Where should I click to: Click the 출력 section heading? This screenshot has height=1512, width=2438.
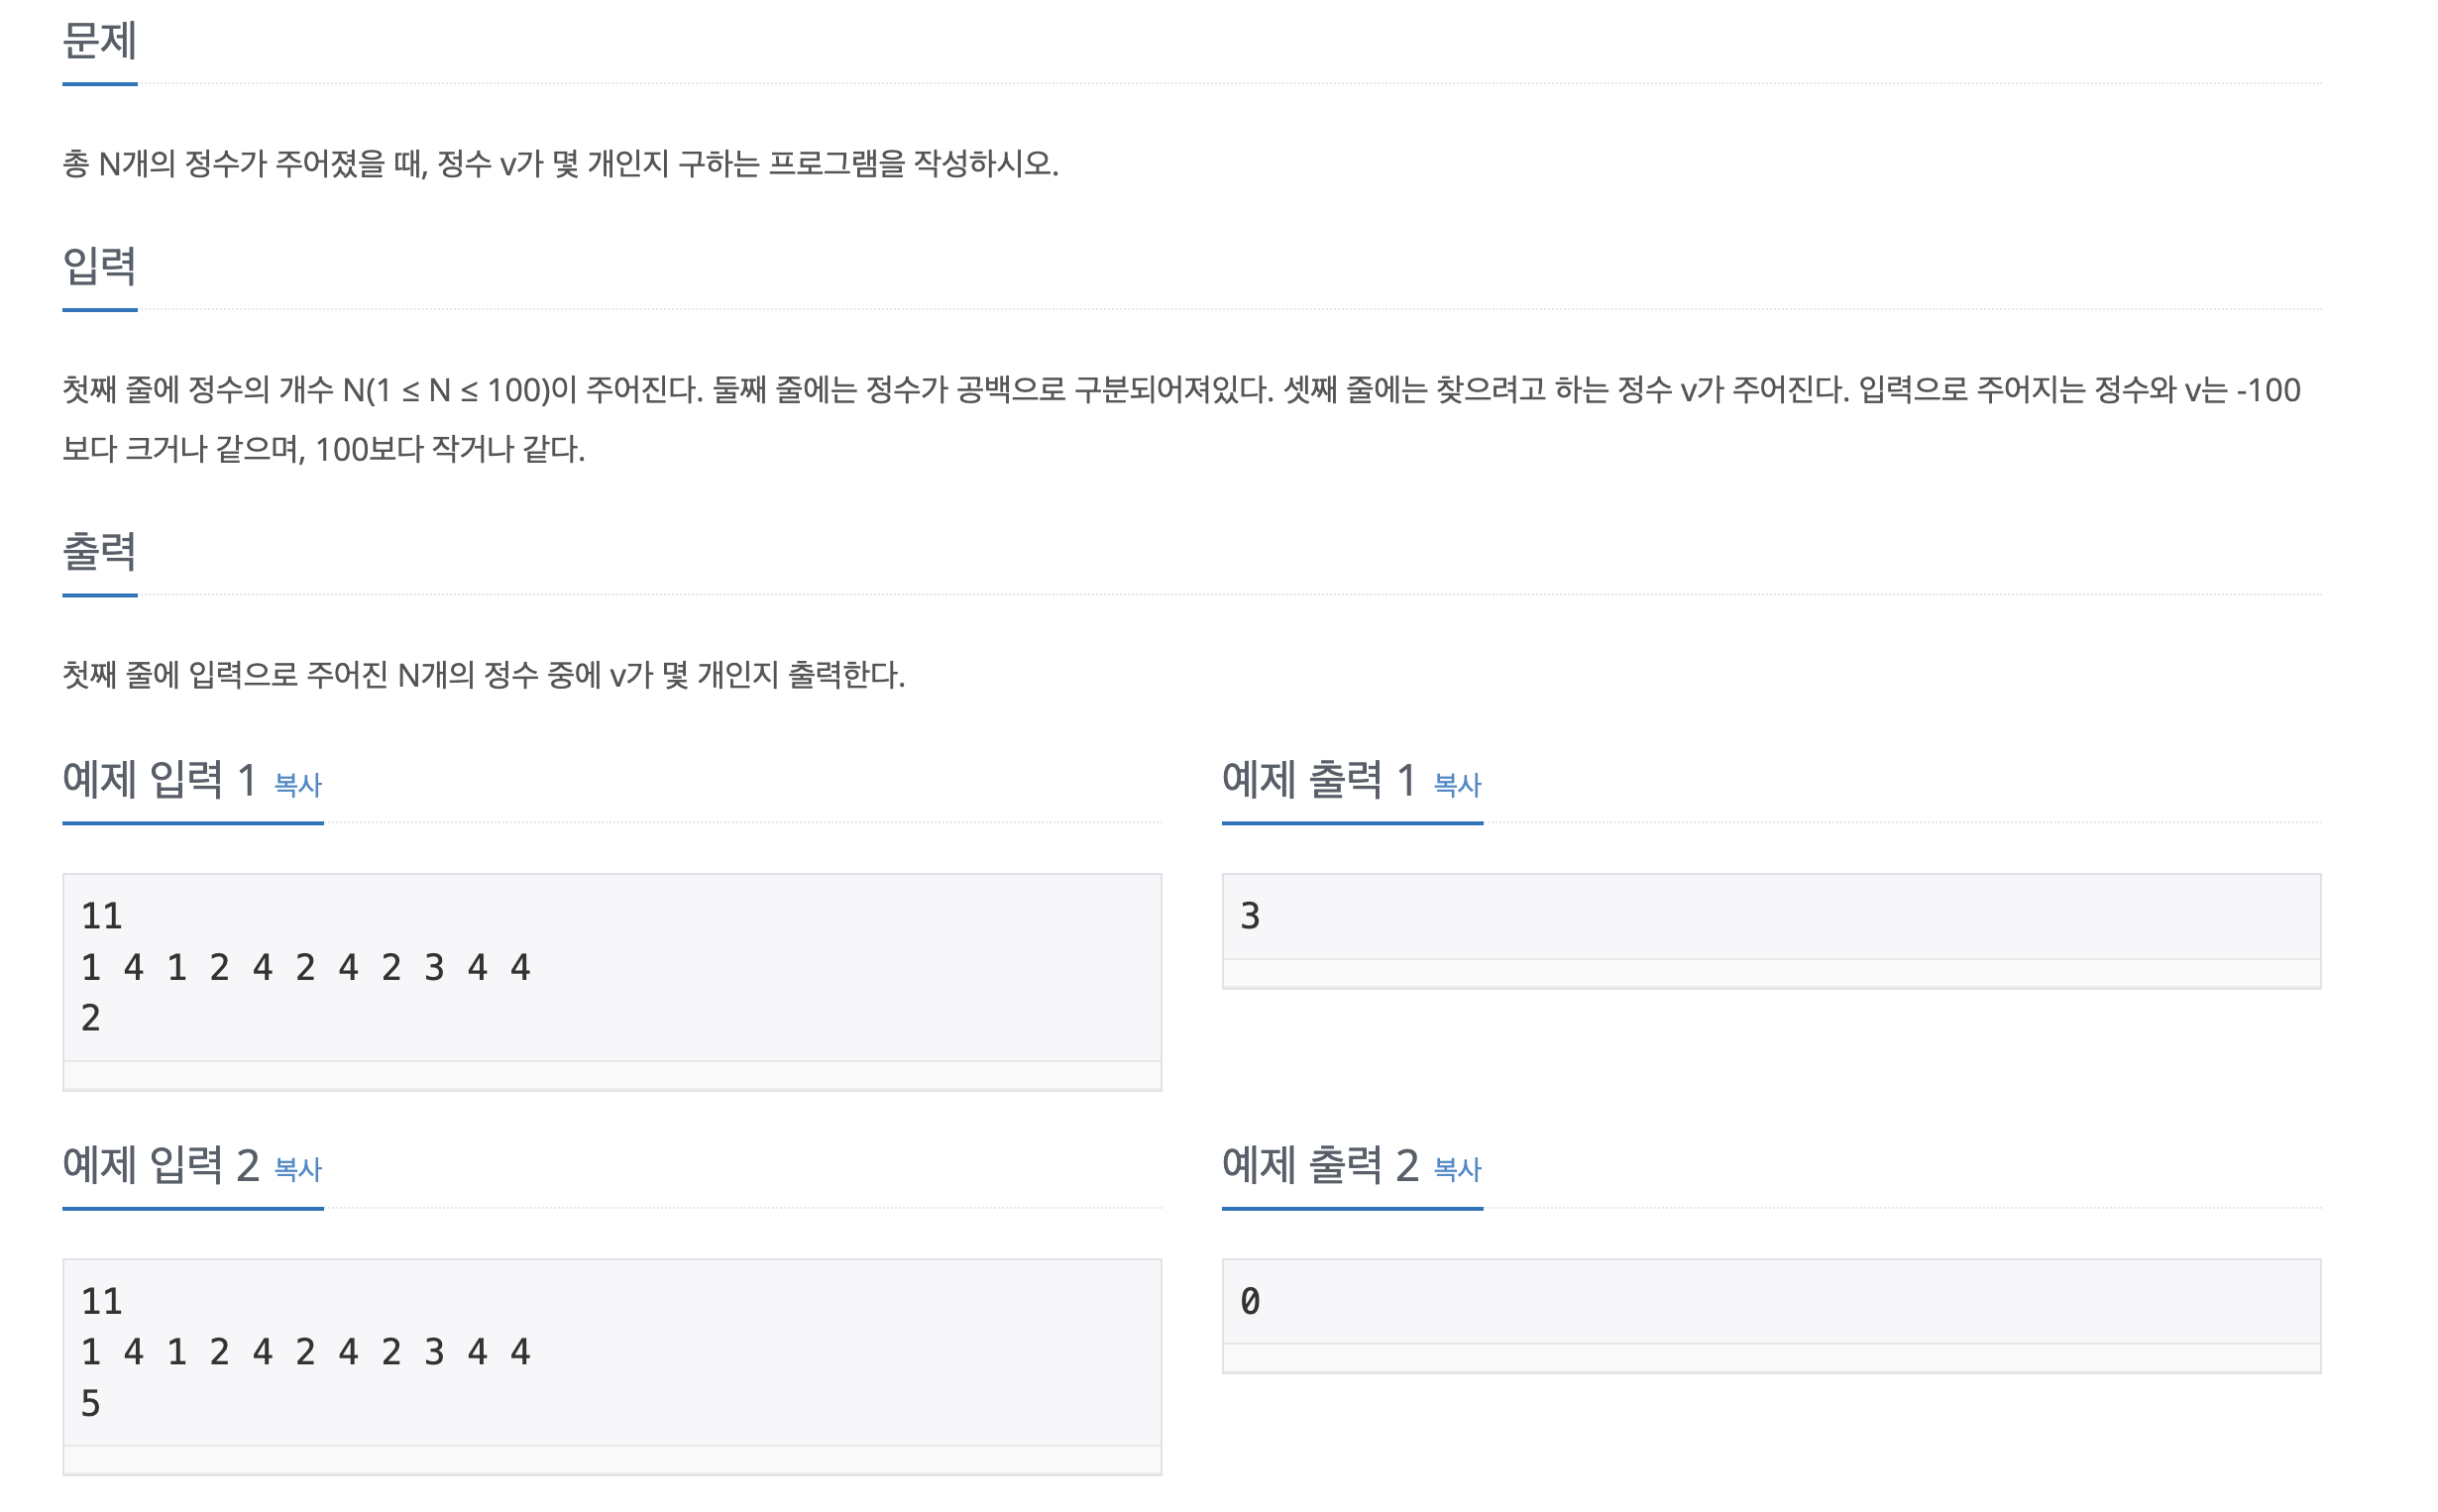pyautogui.click(x=99, y=551)
